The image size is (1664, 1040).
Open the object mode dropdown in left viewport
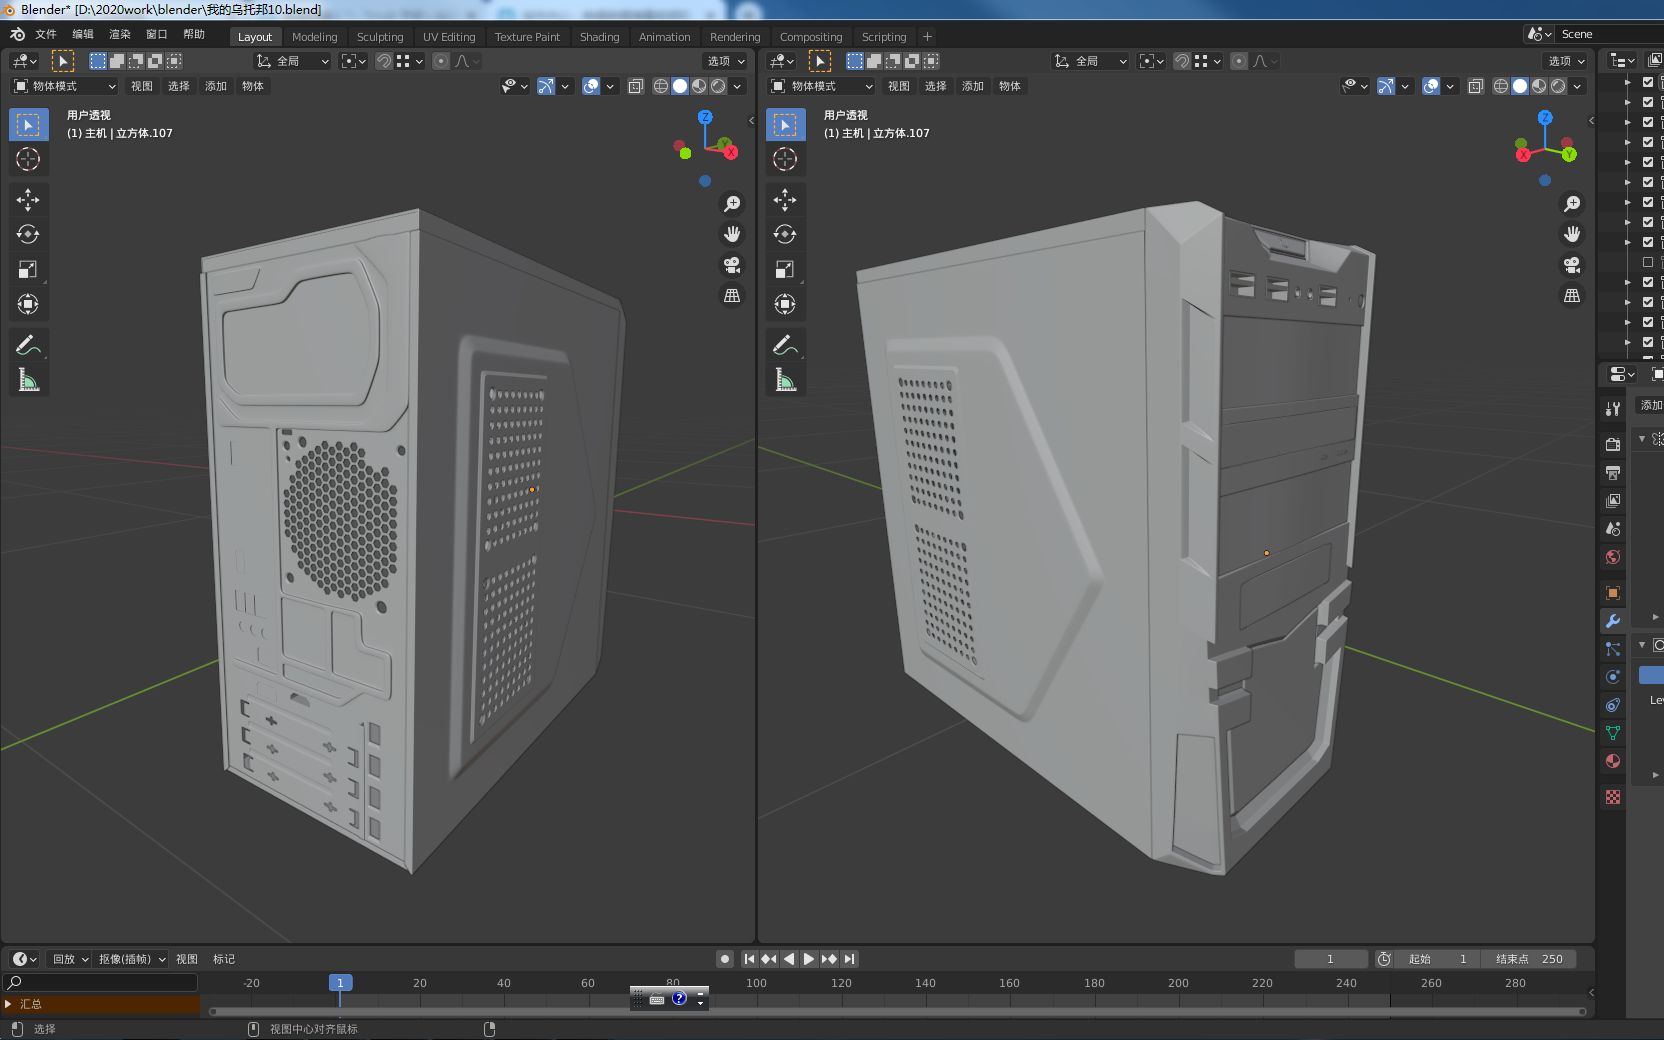64,86
